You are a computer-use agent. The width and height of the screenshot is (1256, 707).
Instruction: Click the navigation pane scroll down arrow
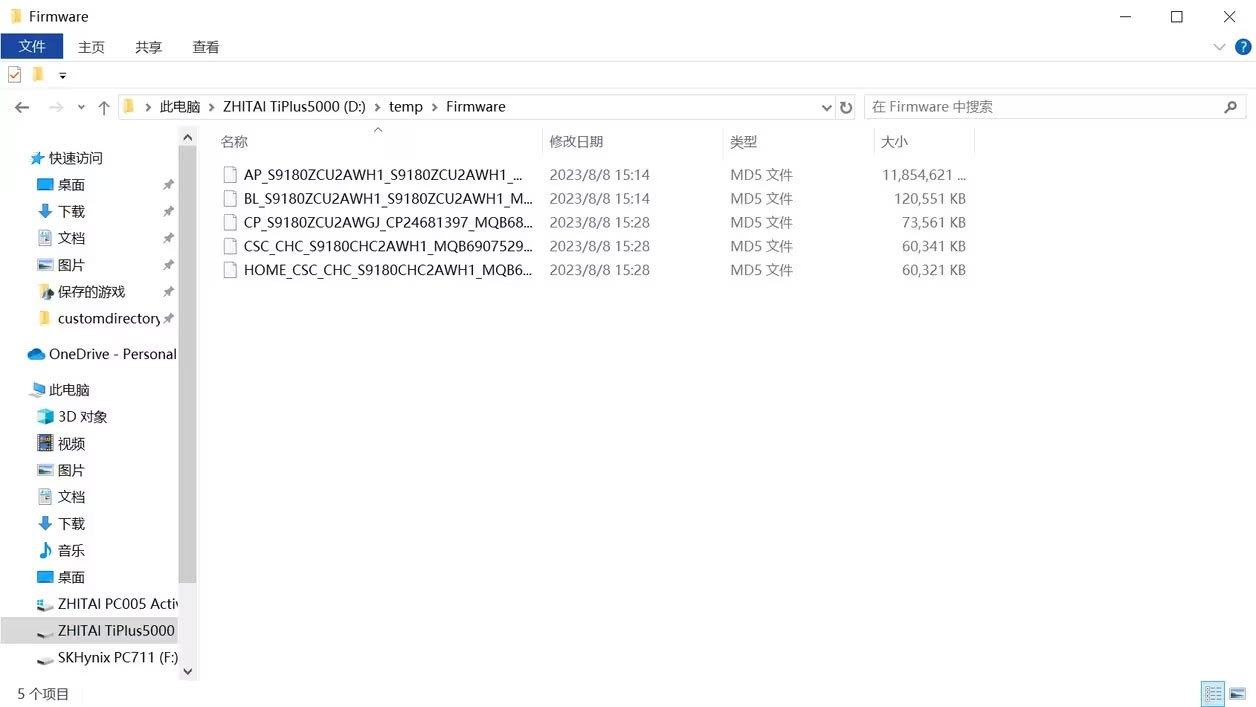(x=187, y=672)
